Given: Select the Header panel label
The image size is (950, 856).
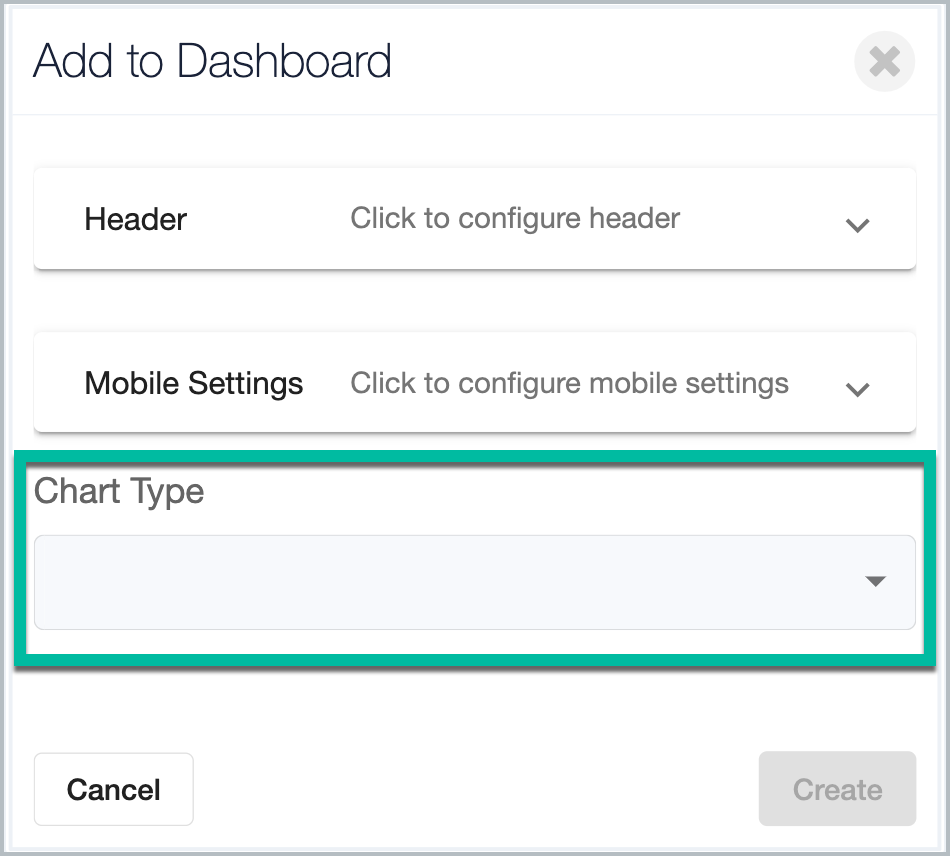Looking at the screenshot, I should pyautogui.click(x=136, y=219).
